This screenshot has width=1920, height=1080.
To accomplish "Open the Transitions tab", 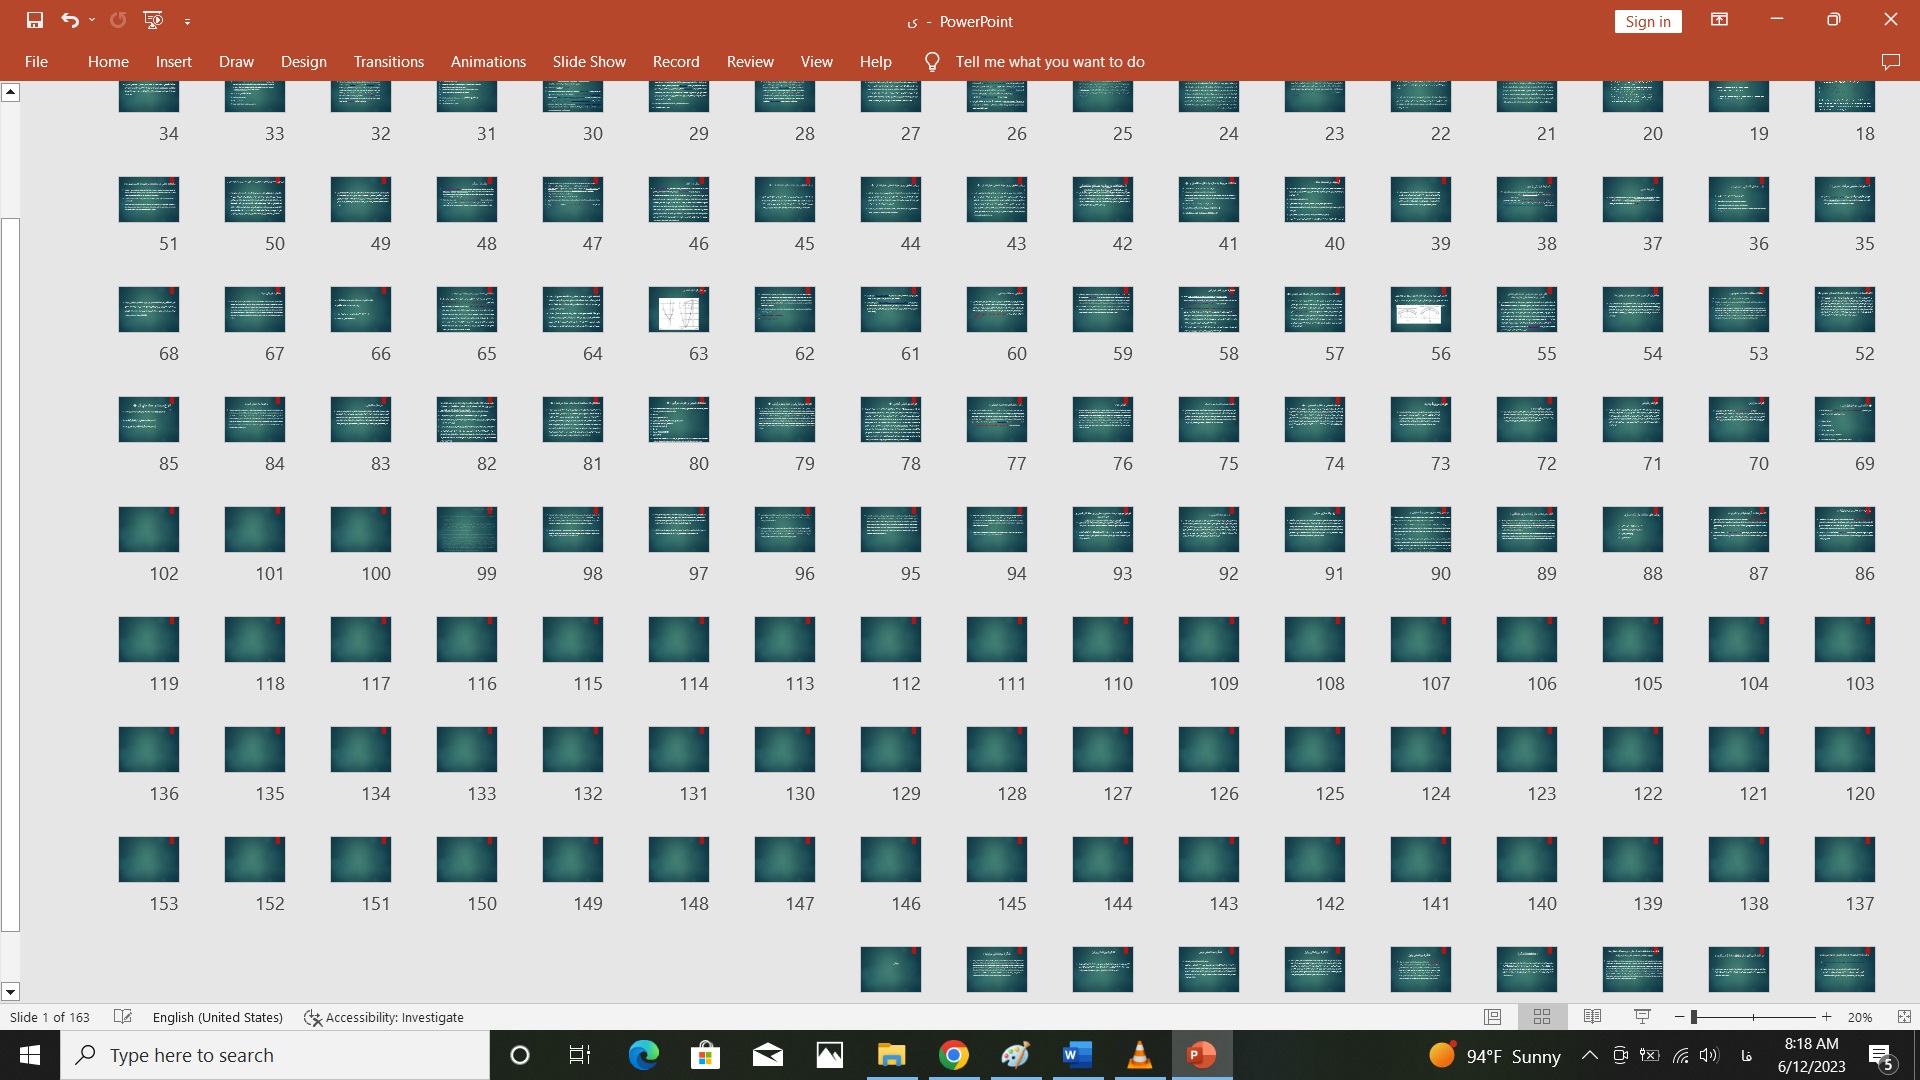I will [x=389, y=61].
